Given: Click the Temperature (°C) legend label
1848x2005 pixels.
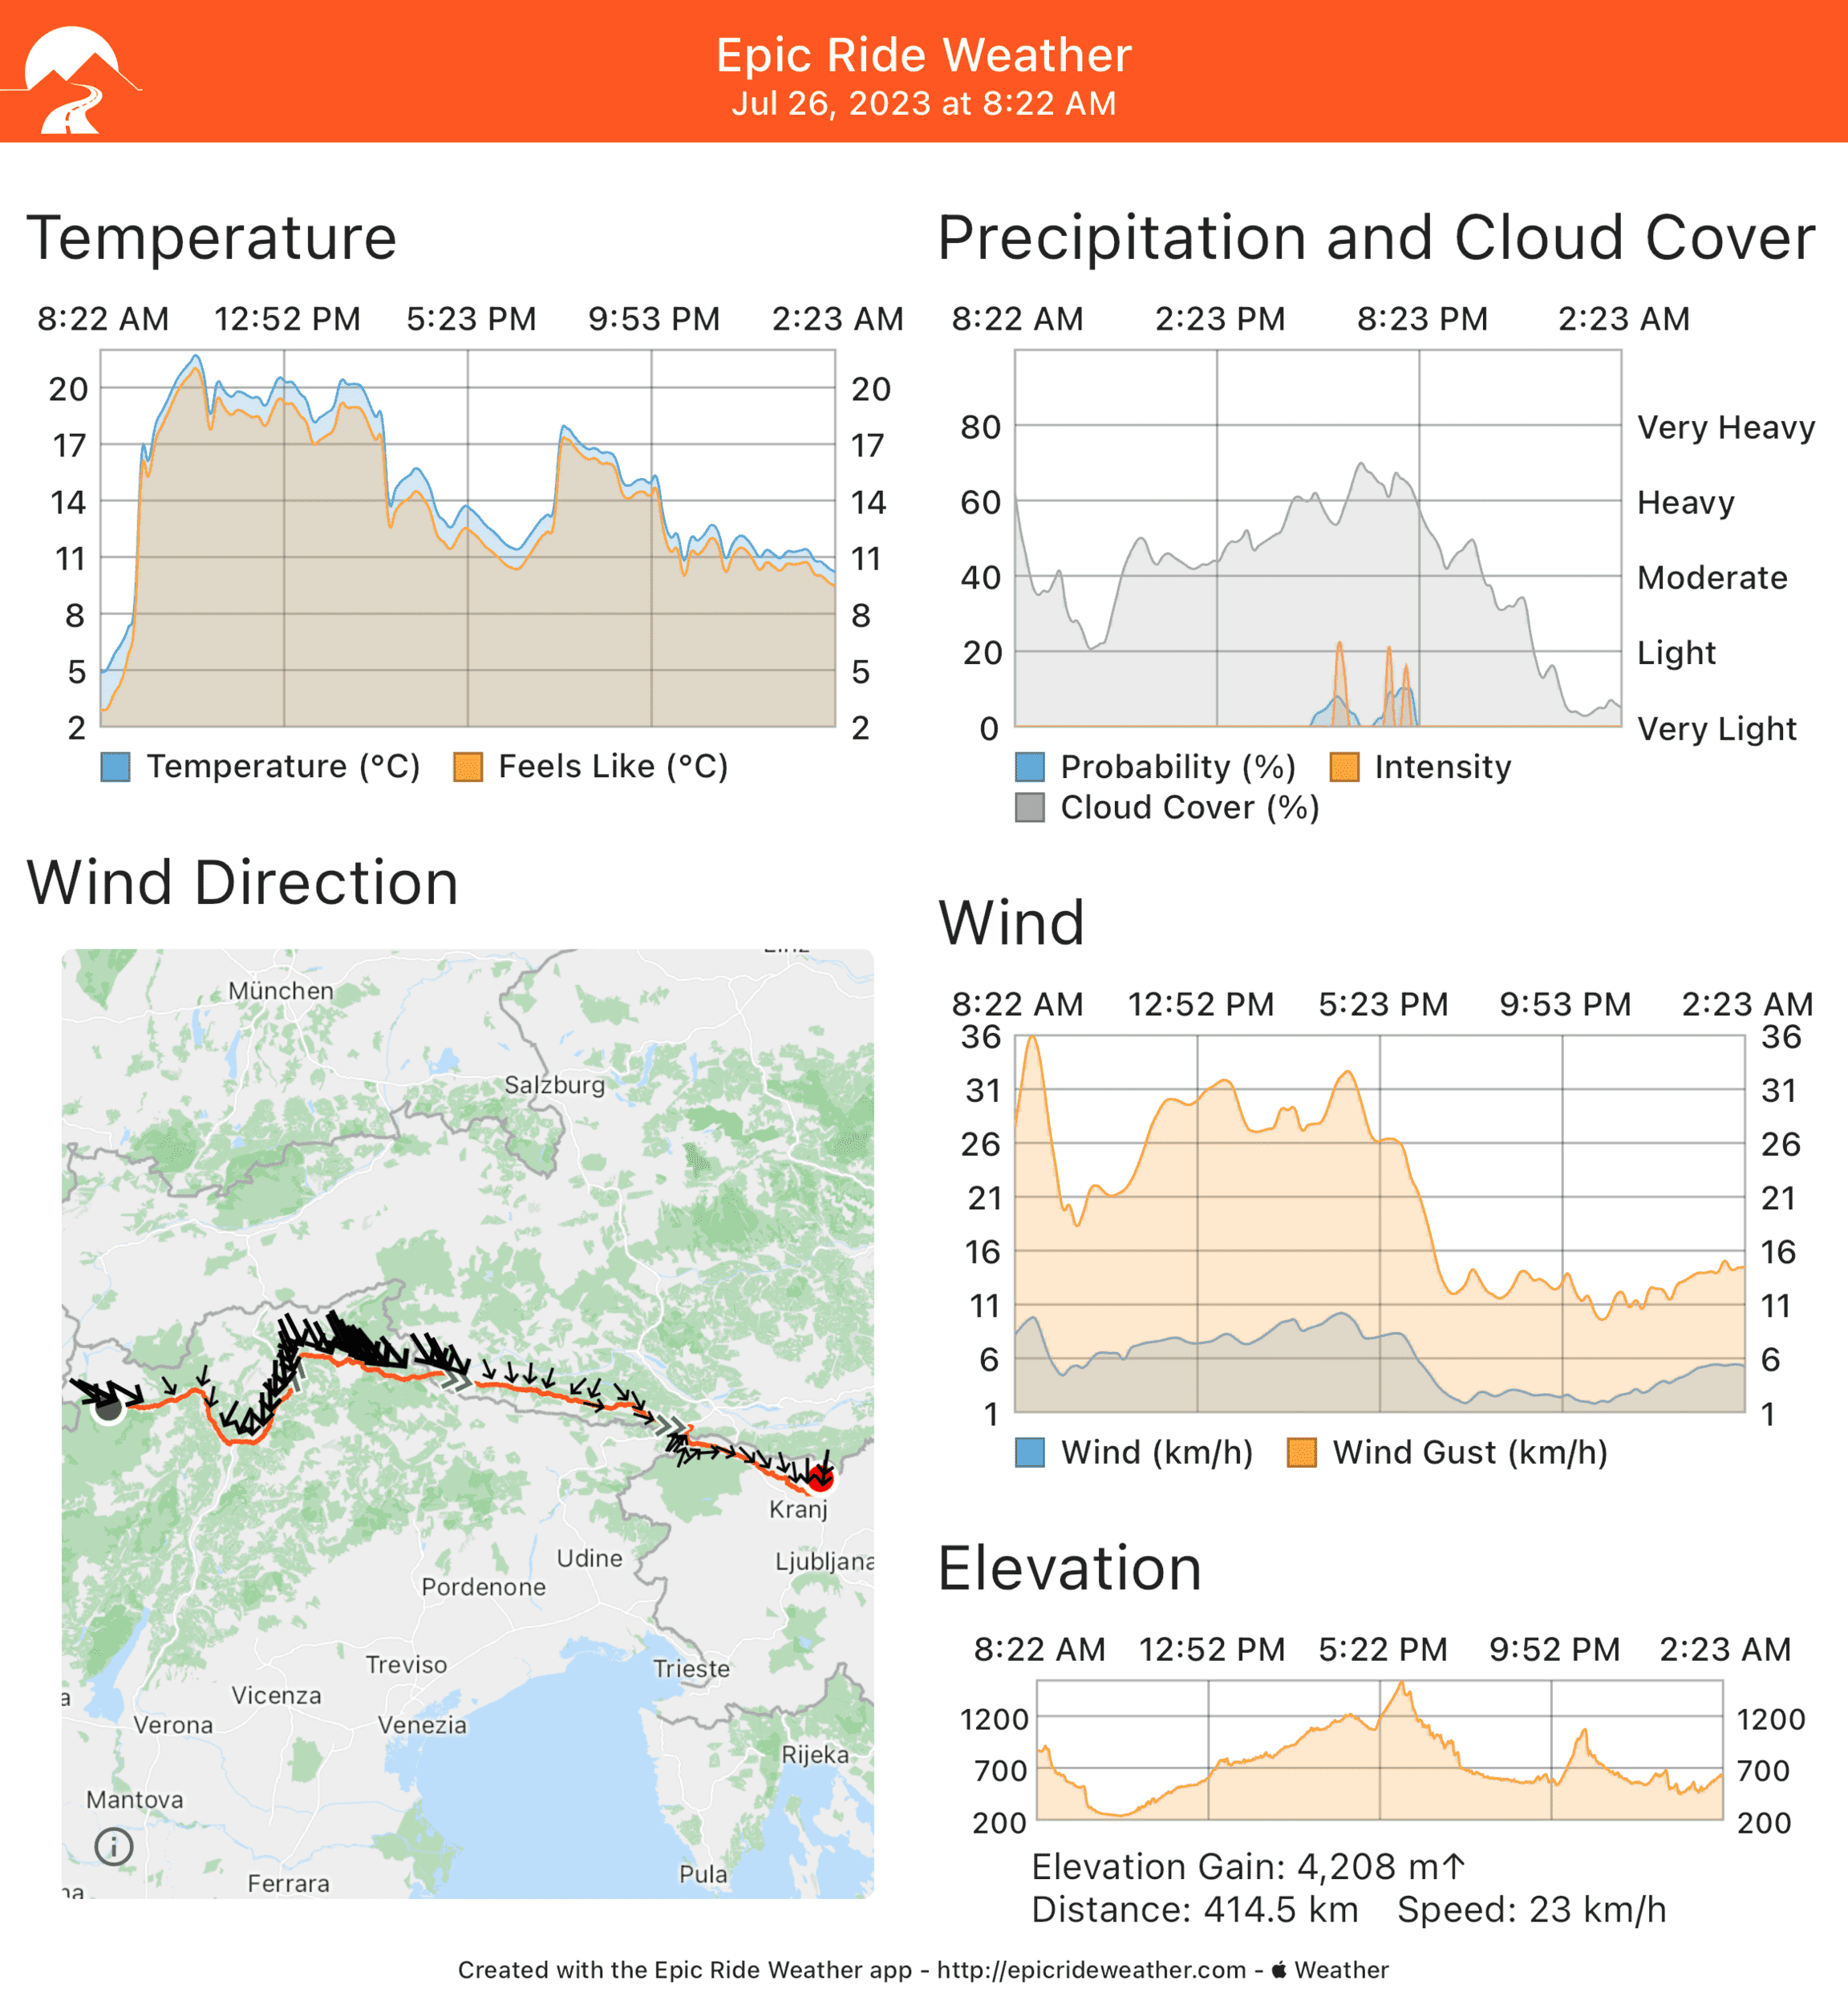Looking at the screenshot, I should coord(284,767).
